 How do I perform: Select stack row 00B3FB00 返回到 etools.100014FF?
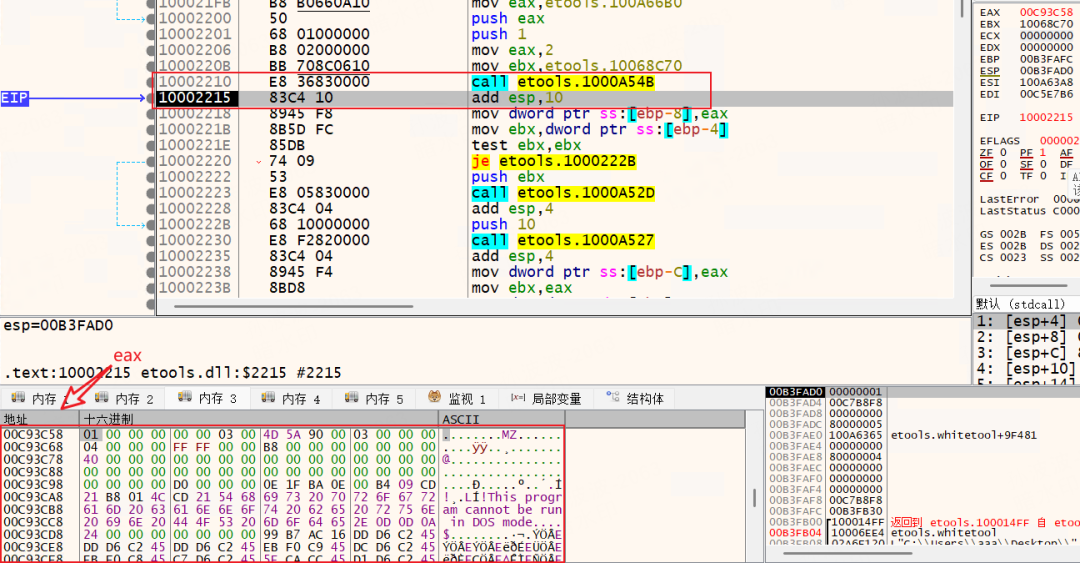coord(924,522)
